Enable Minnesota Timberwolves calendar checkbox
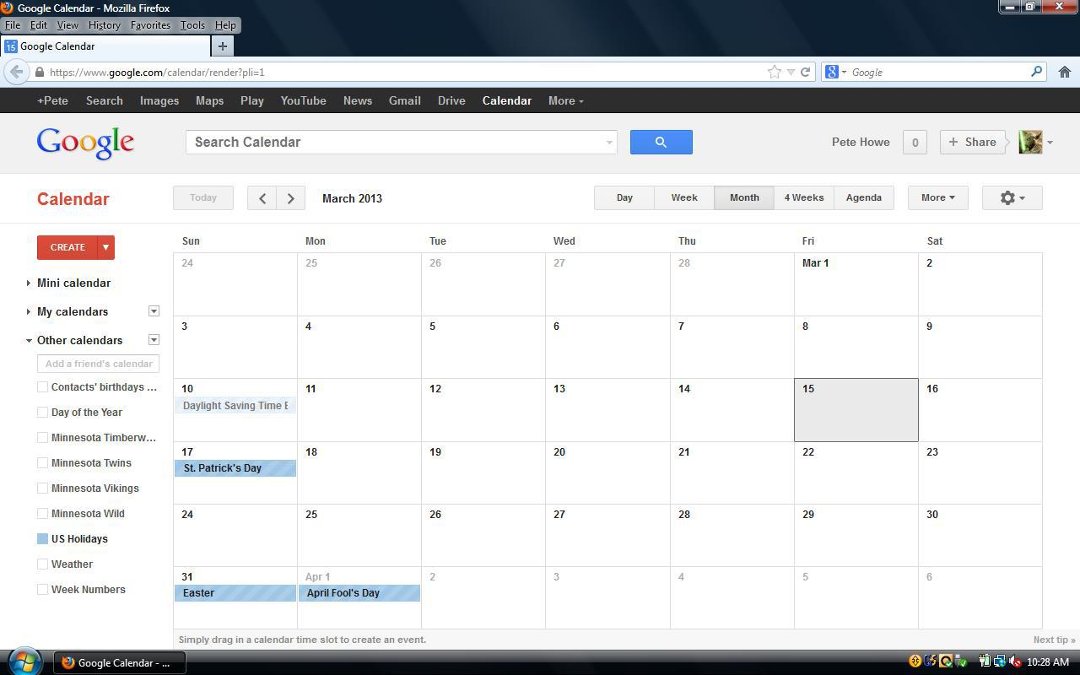This screenshot has height=675, width=1080. pos(43,437)
